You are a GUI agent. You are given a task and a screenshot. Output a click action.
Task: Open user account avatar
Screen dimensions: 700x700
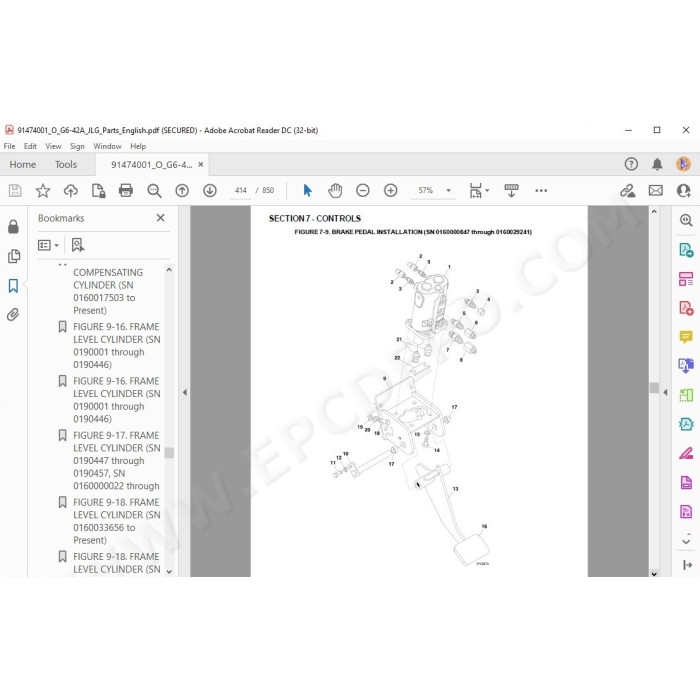coord(683,164)
